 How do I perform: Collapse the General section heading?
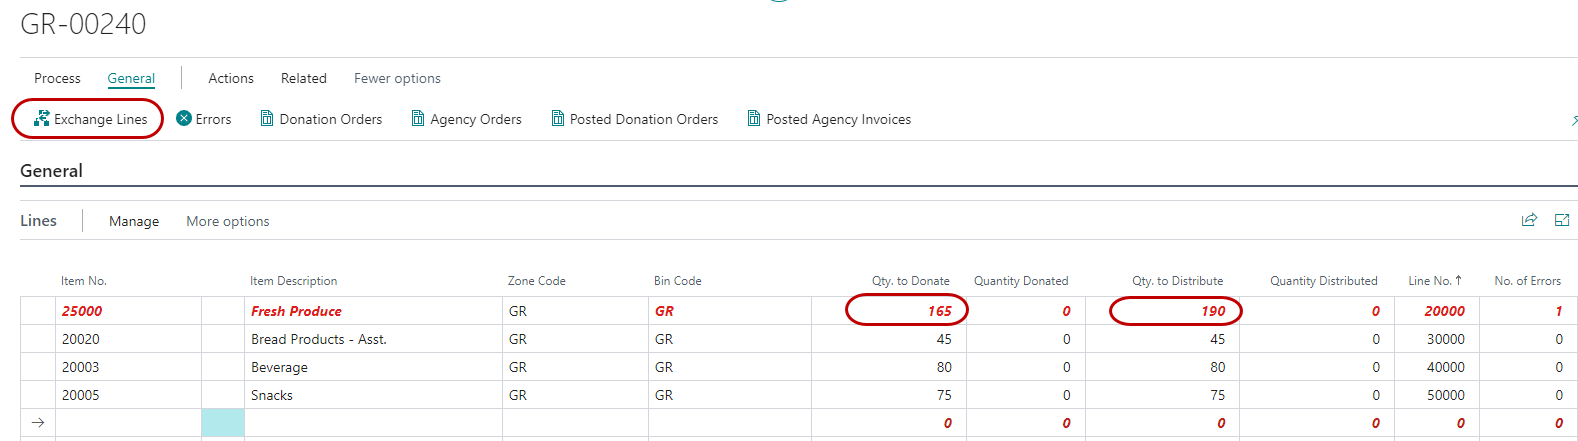tap(51, 171)
